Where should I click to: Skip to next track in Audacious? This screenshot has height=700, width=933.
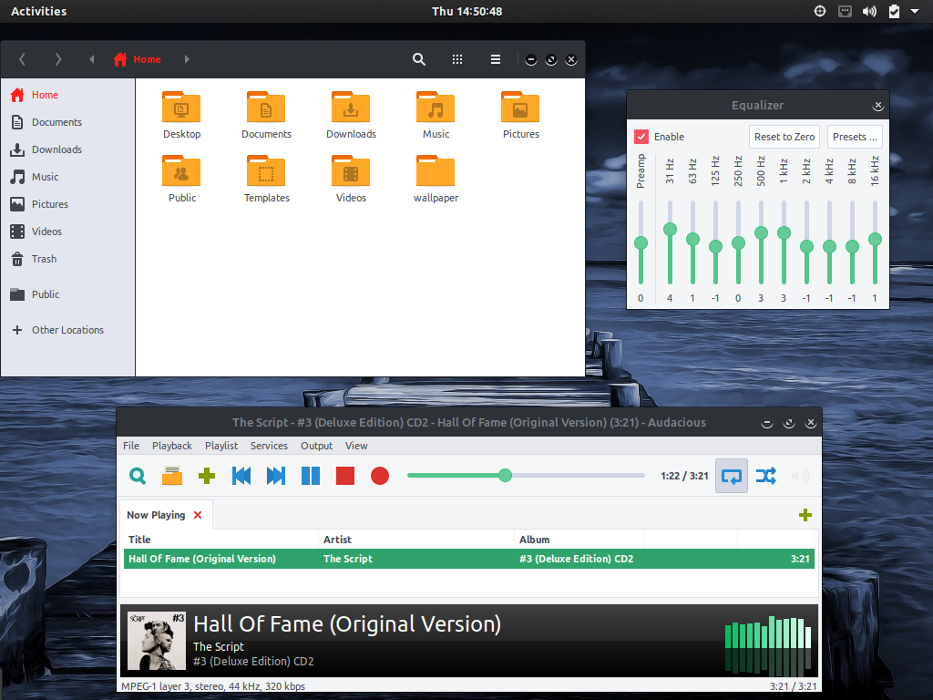click(x=275, y=476)
